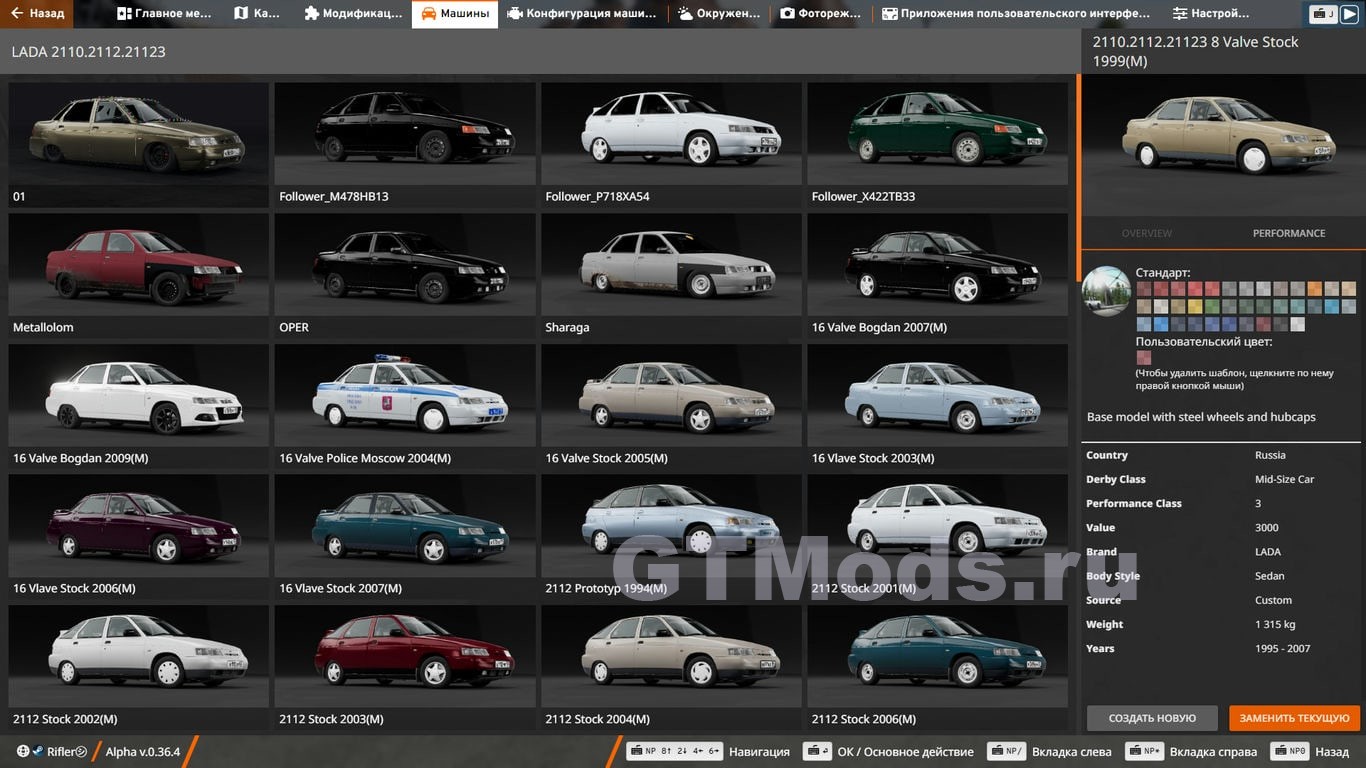Select 2112 Stock 2002(M)
The height and width of the screenshot is (768, 1366).
point(138,667)
